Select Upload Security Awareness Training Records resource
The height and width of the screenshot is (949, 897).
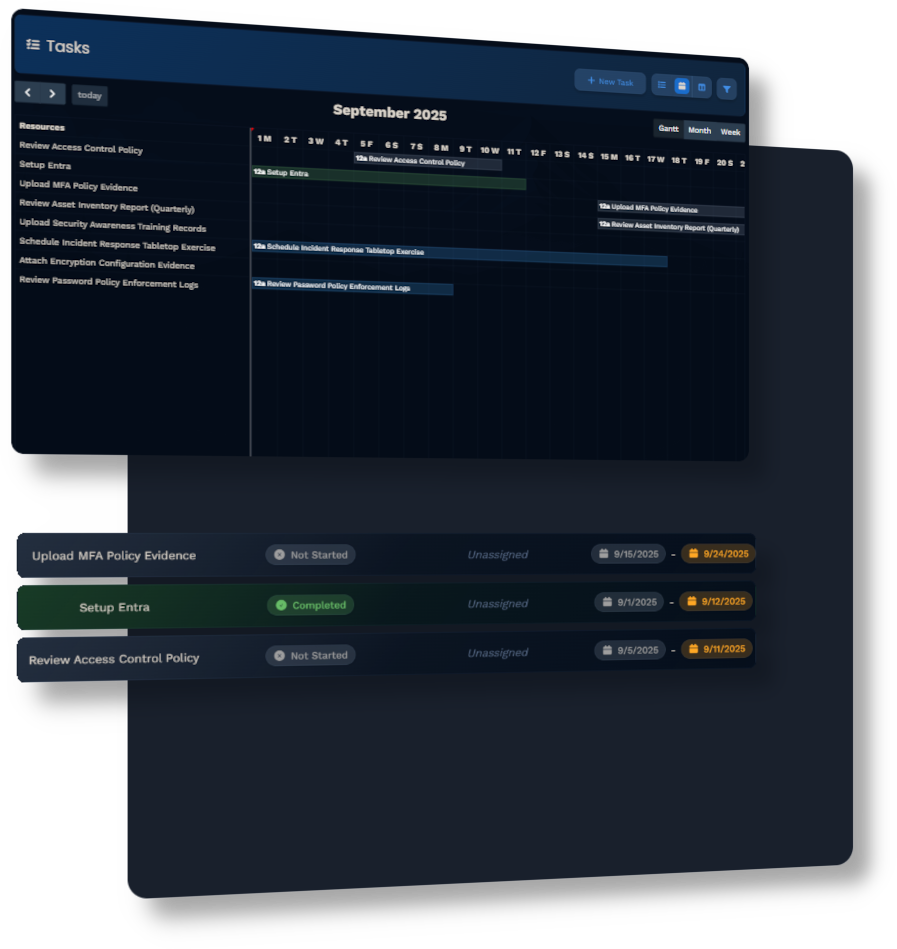113,225
